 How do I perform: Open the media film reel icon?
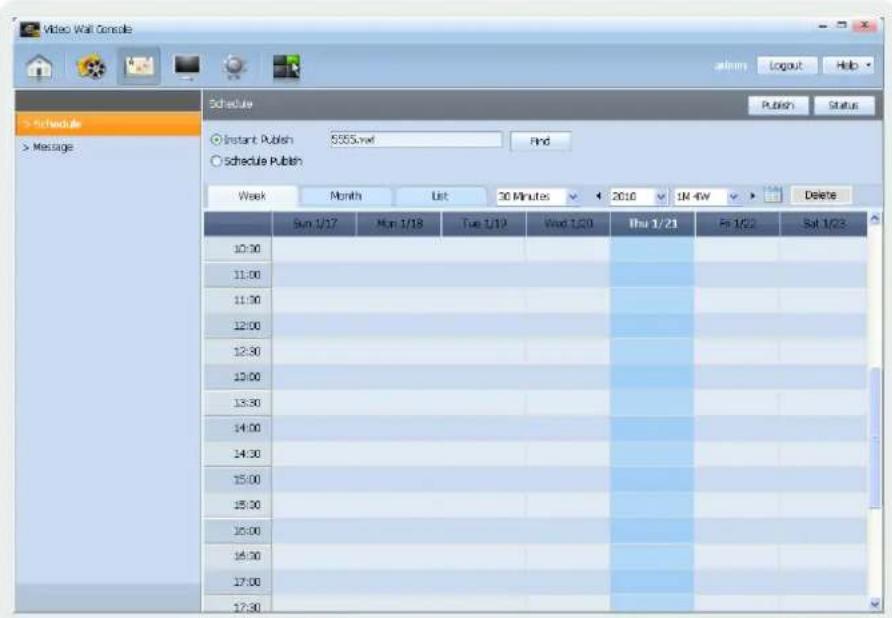tap(91, 67)
